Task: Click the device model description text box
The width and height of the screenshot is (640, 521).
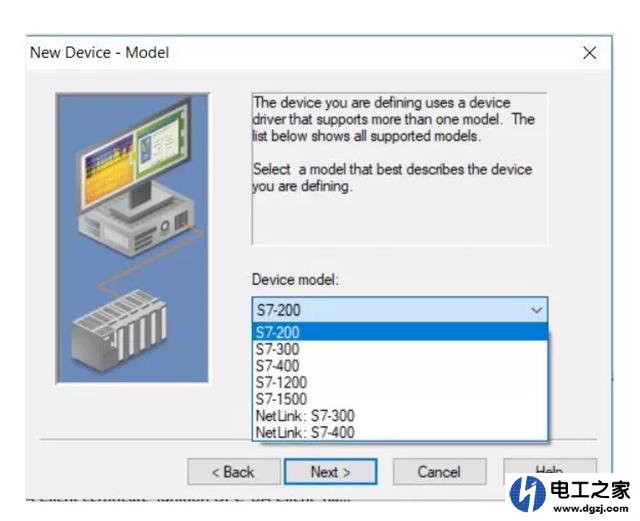Action: pyautogui.click(x=400, y=169)
